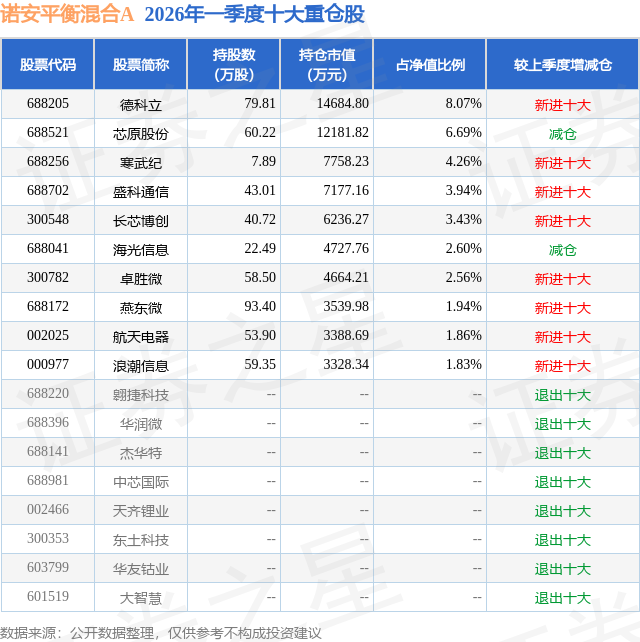This screenshot has width=640, height=642.
Task: Select stock name 寒武纪
Action: 141,163
